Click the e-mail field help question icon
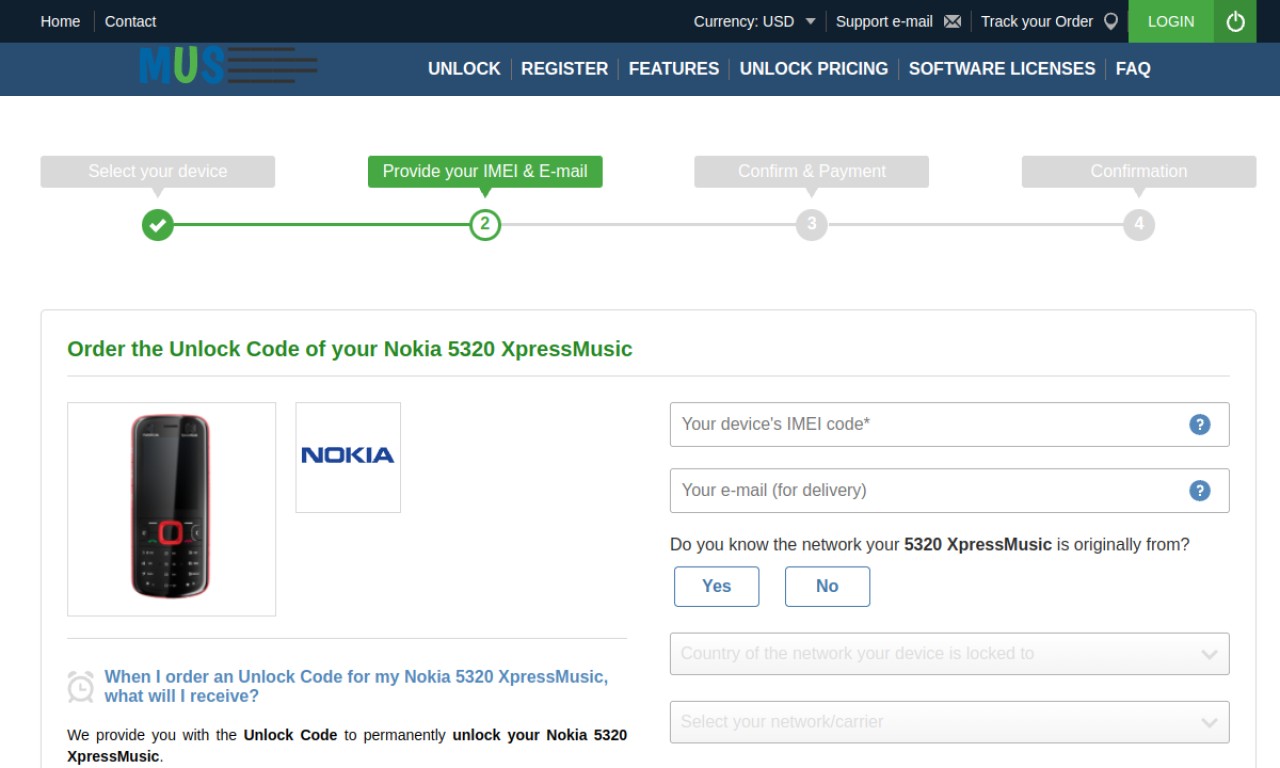1280x768 pixels. (1200, 490)
